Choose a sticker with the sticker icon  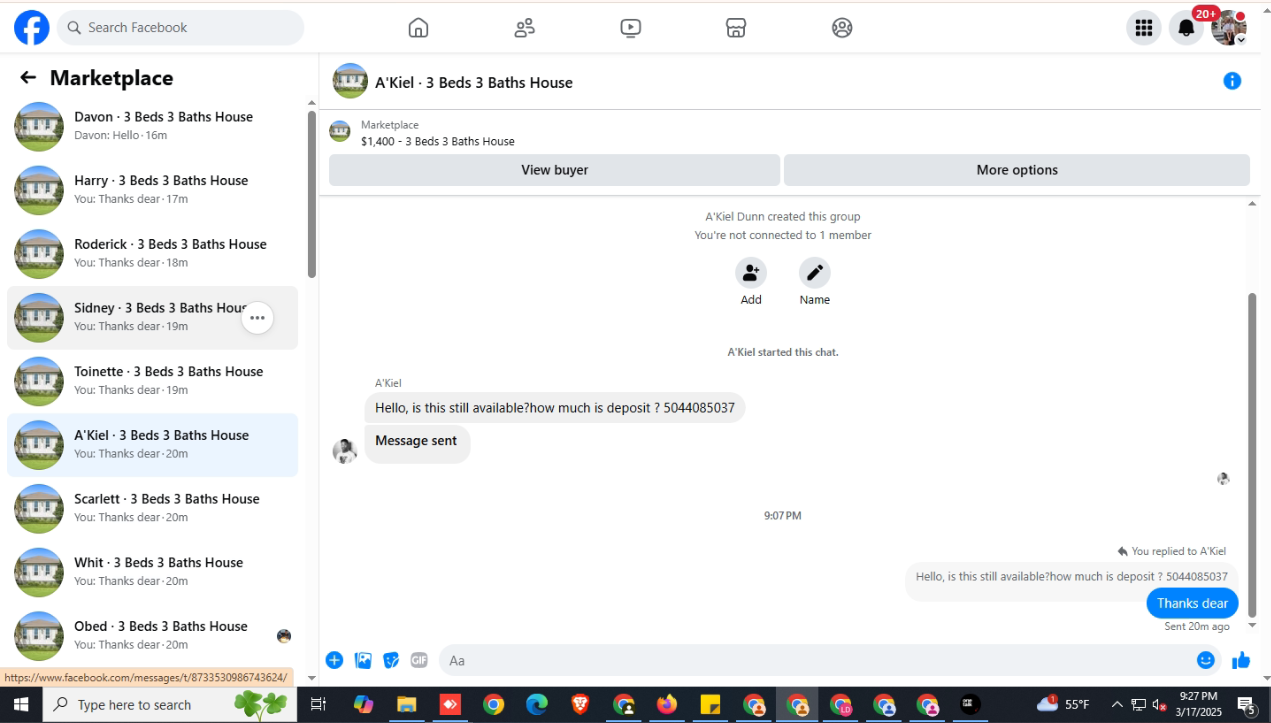391,660
